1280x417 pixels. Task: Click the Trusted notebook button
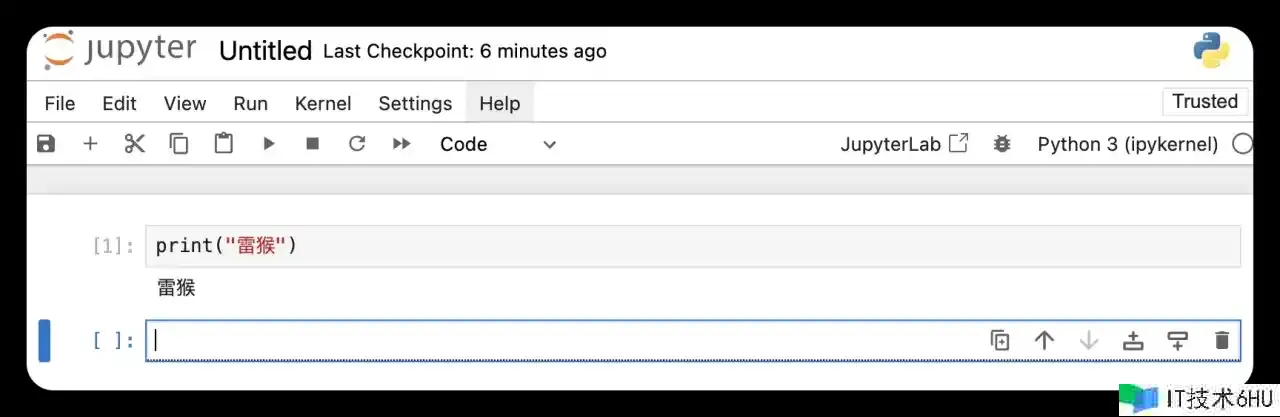tap(1205, 101)
